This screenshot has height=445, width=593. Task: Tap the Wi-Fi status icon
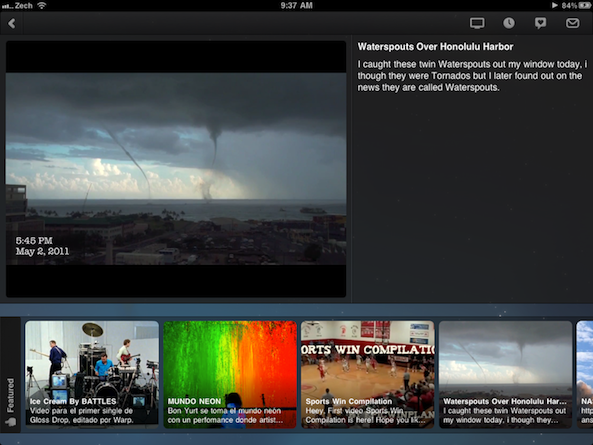(x=42, y=5)
